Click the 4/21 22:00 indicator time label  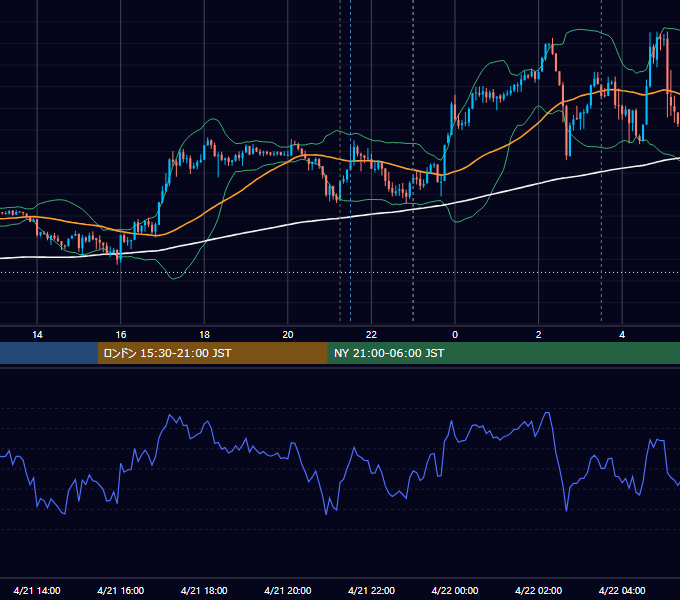point(371,590)
